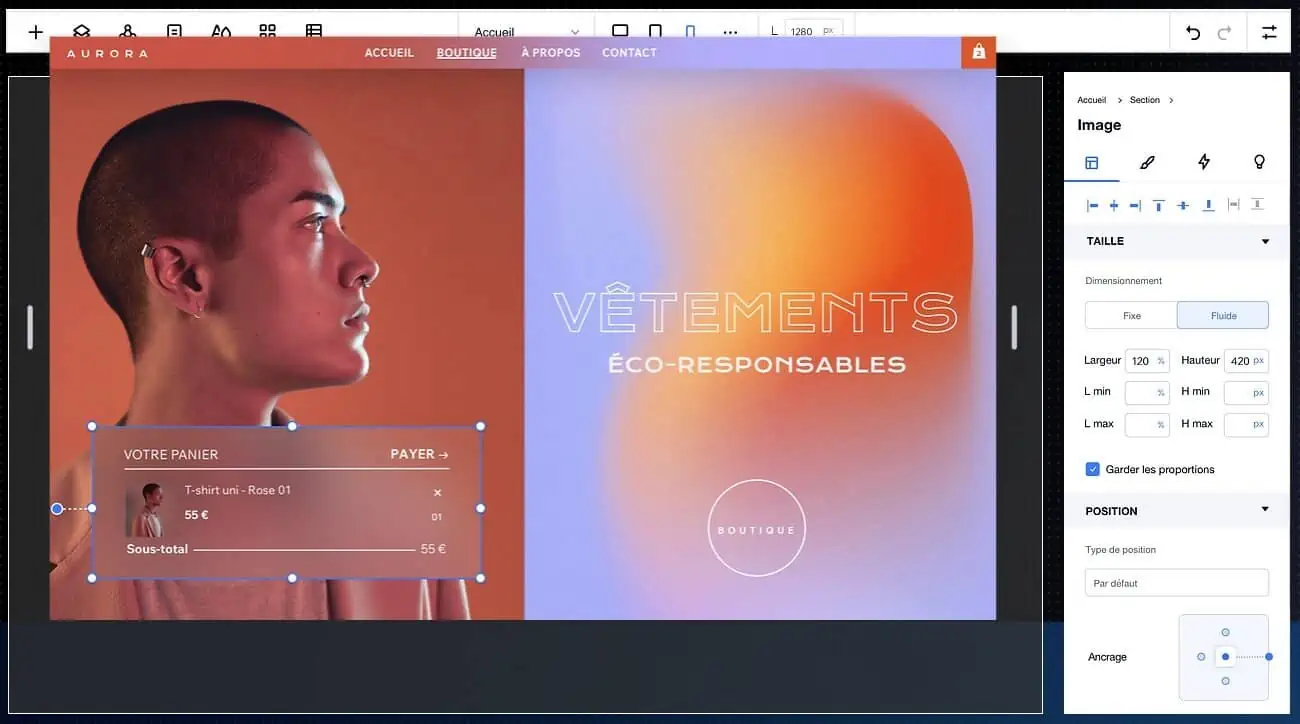Click the shopping bag cart icon
1300x724 pixels.
[978, 52]
